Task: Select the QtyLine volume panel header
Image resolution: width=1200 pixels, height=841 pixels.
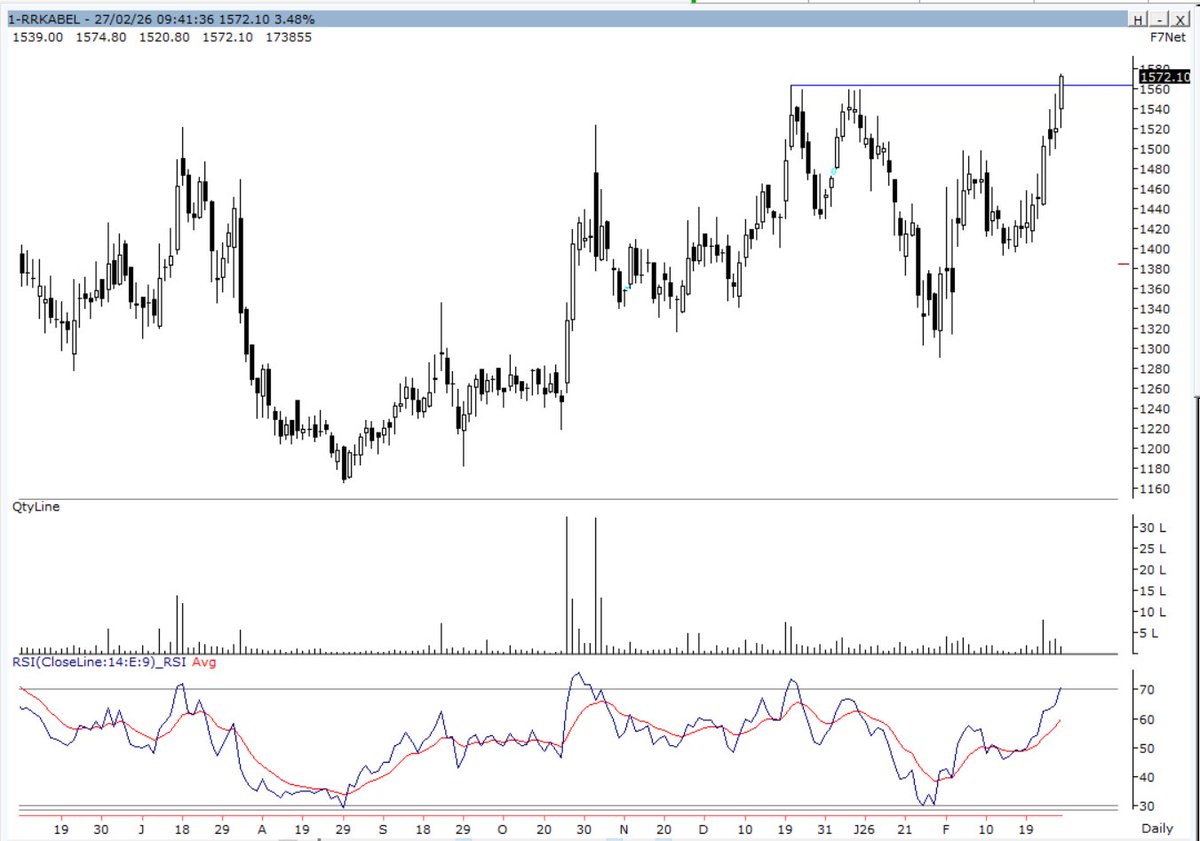Action: pyautogui.click(x=38, y=507)
